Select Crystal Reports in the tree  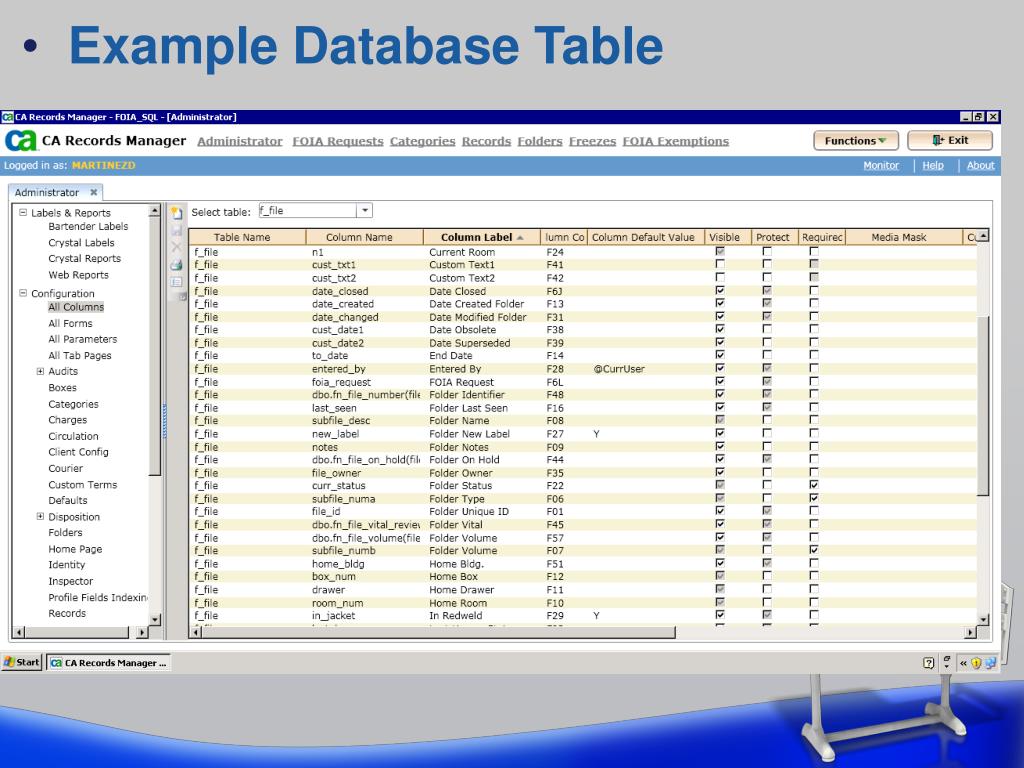click(x=84, y=259)
